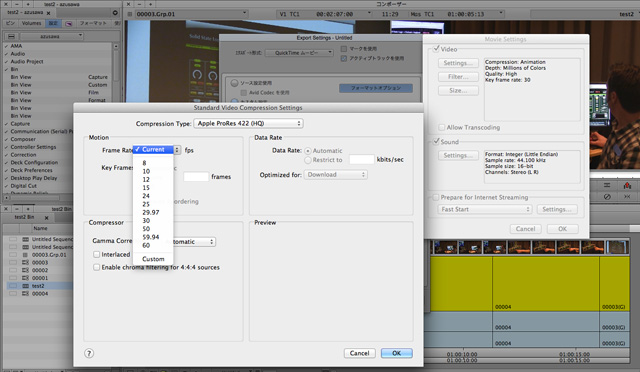Click the sequence icon beside test2
Image resolution: width=640 pixels, height=372 pixels.
(x=25, y=286)
